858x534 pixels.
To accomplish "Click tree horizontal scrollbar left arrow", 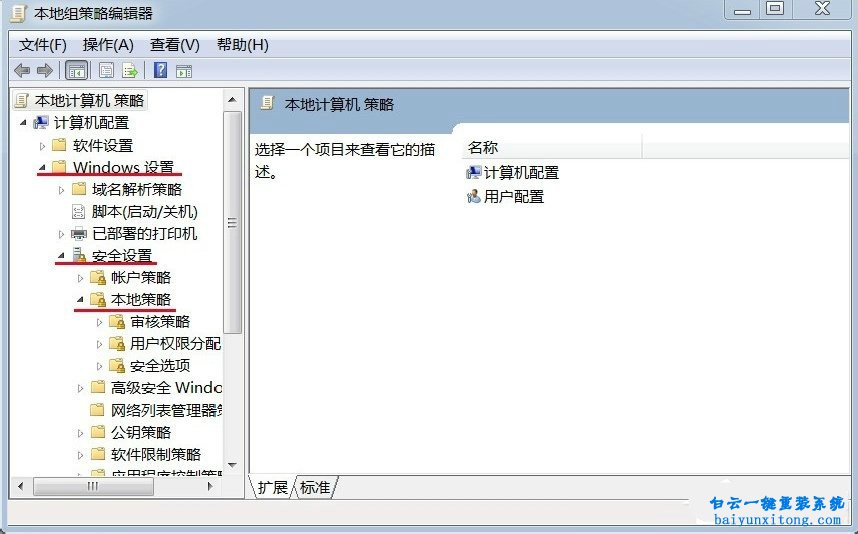I will (x=21, y=486).
